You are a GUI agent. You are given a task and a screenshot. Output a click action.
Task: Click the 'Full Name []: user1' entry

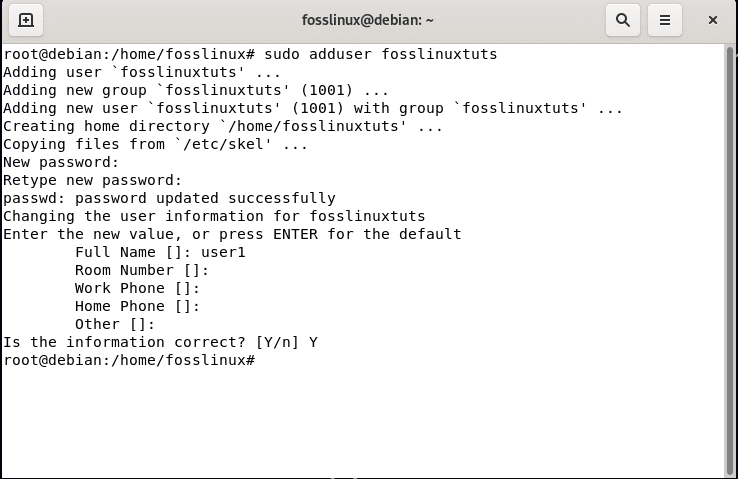coord(160,252)
